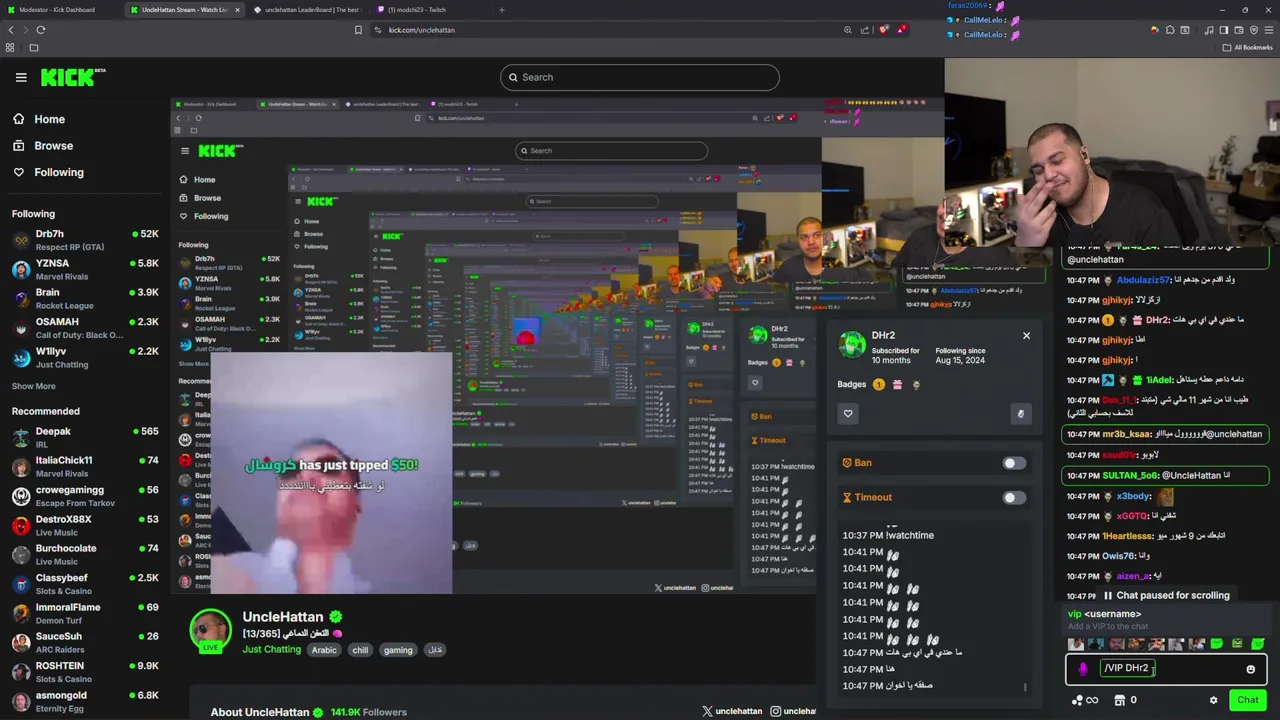The width and height of the screenshot is (1280, 720).
Task: Resume chat via Chat paused for scrolling
Action: tap(1166, 595)
